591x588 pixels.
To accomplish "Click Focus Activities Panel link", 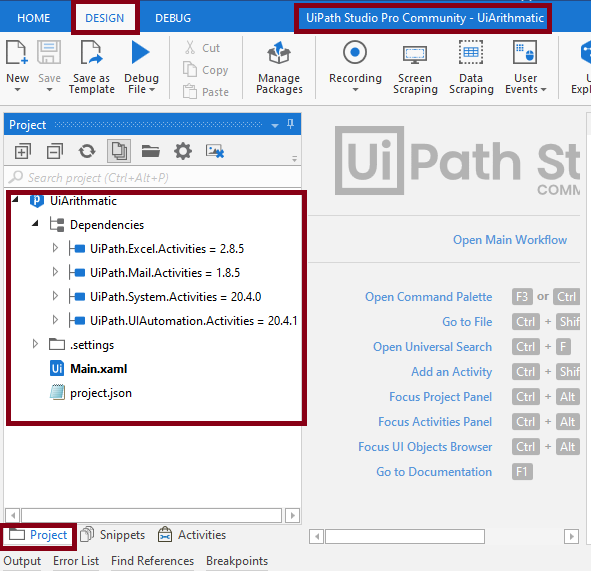I will (435, 422).
